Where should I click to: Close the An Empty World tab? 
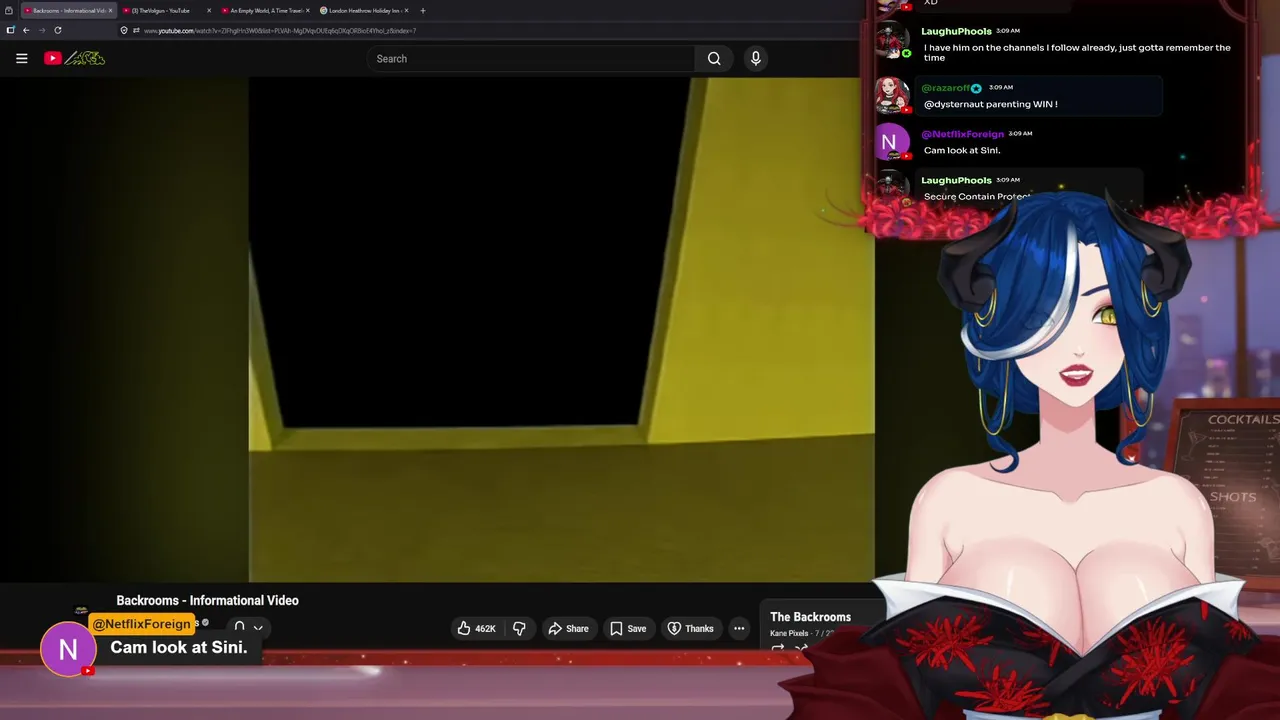pos(307,10)
